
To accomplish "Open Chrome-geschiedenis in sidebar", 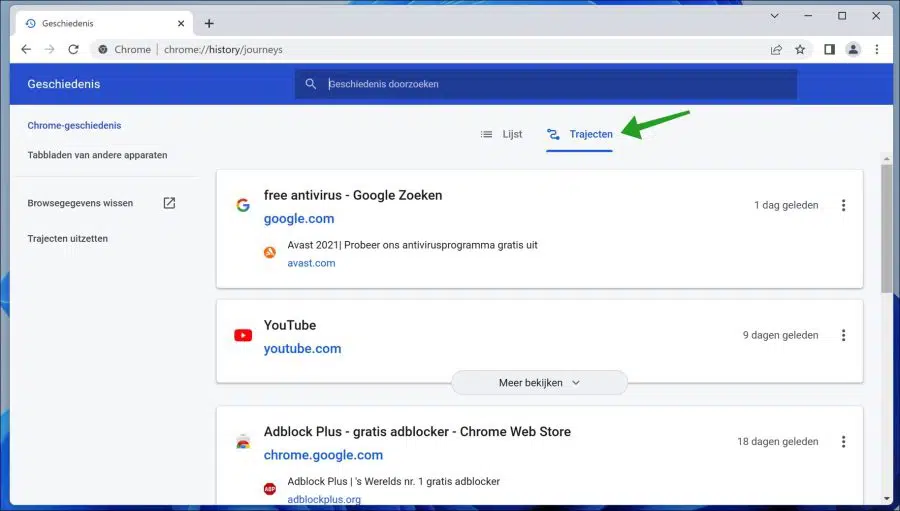I will [x=74, y=125].
